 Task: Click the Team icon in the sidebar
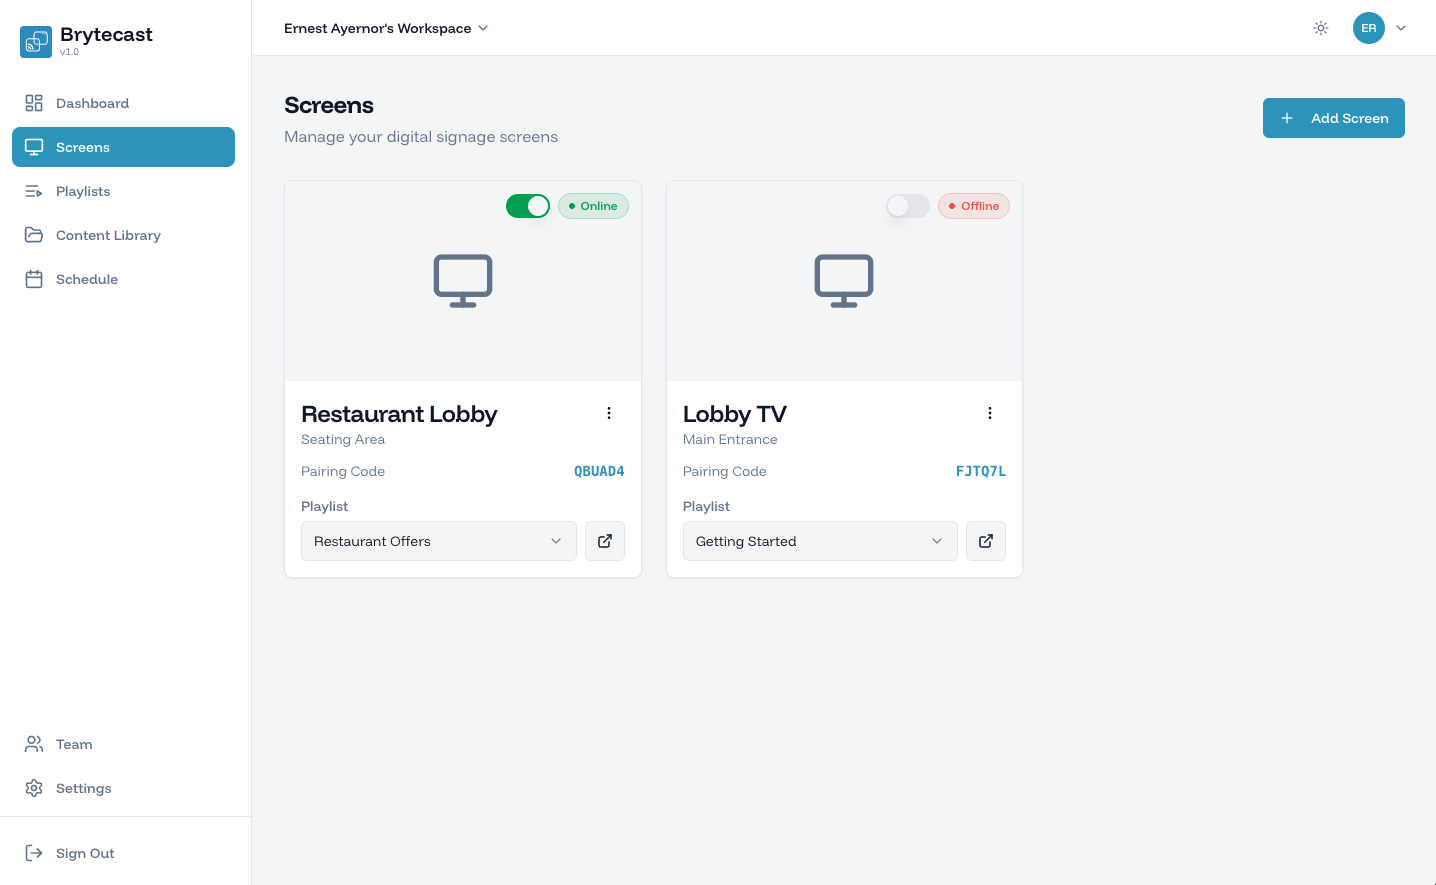point(33,744)
